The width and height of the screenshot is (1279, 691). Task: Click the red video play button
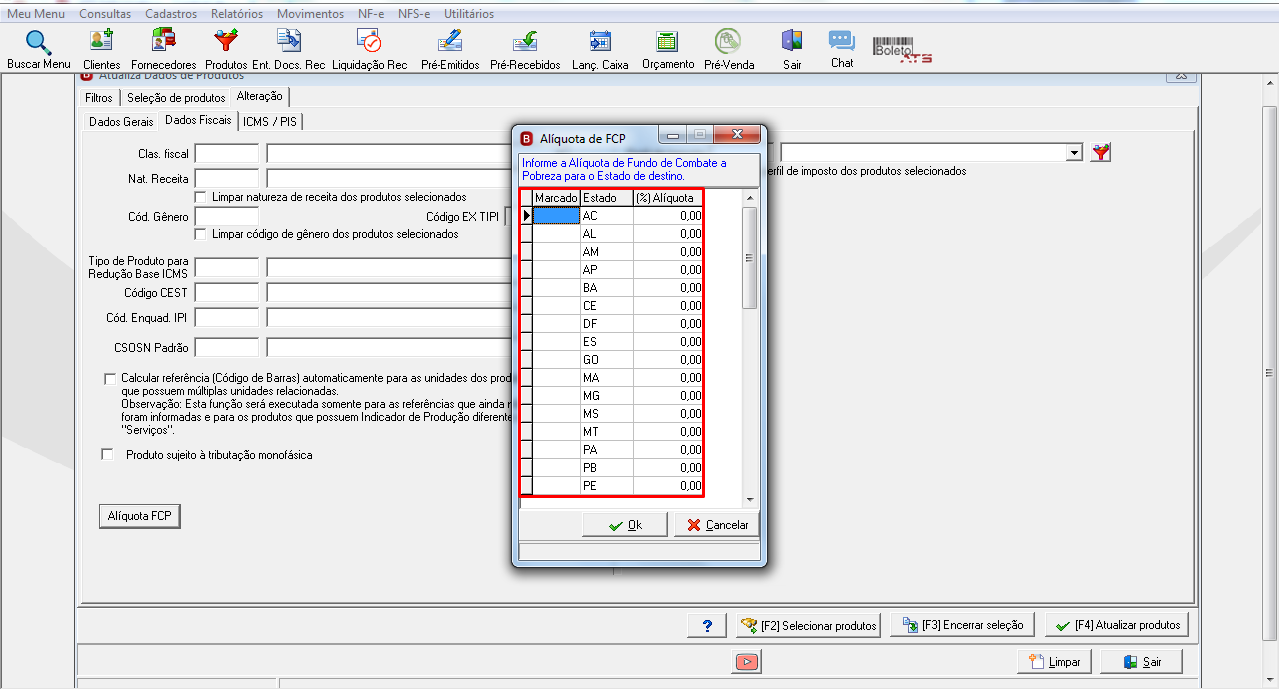[x=745, y=661]
